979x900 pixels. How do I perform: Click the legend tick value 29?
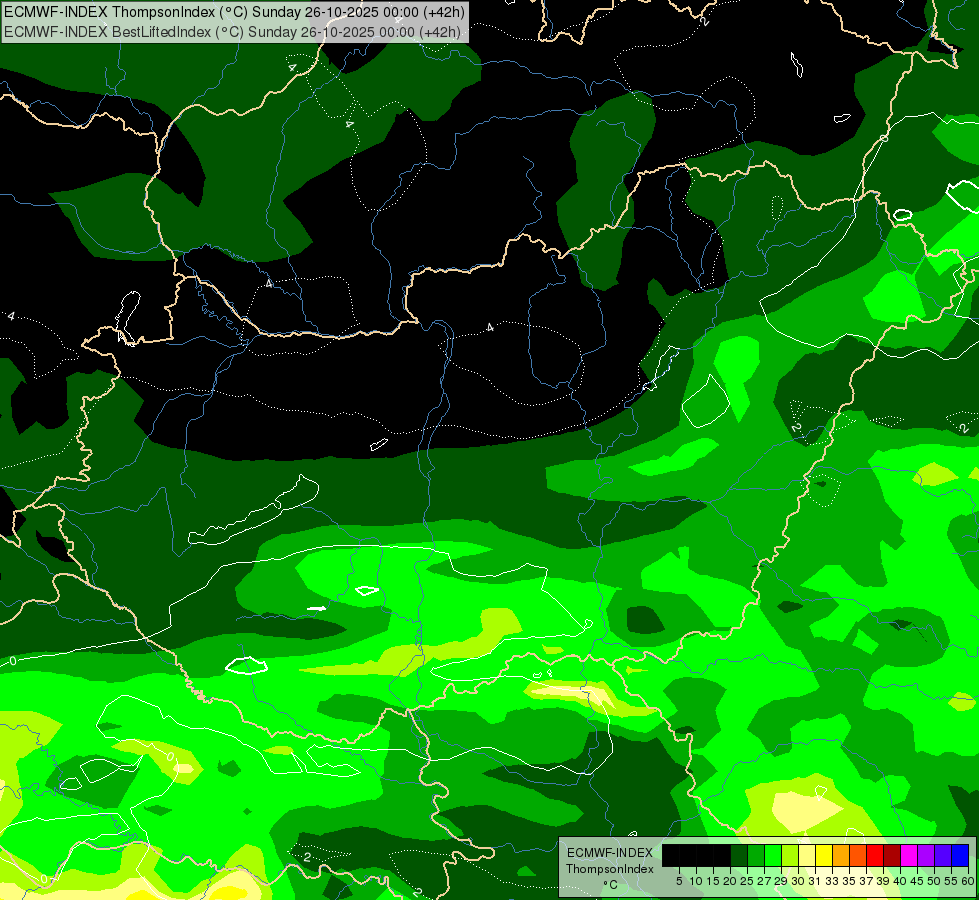(x=781, y=881)
